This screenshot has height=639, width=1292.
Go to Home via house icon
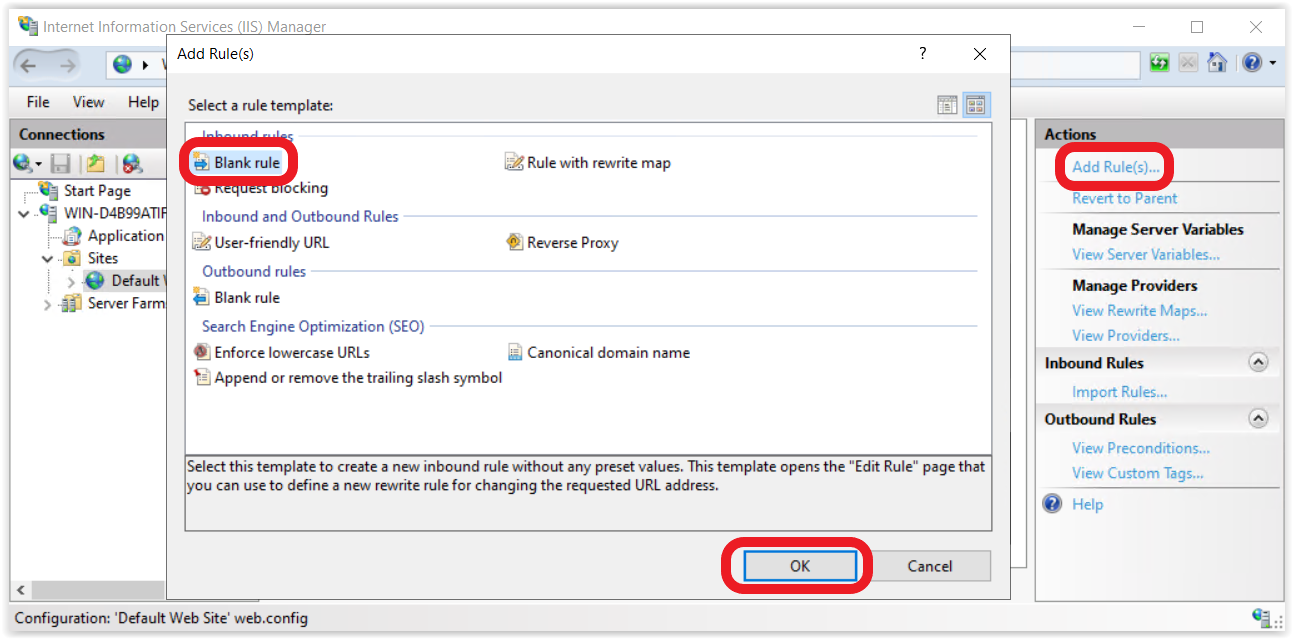pyautogui.click(x=1216, y=63)
